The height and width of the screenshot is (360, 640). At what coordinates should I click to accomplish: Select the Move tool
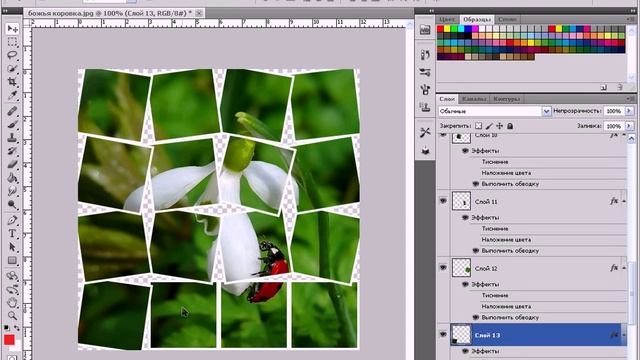point(12,29)
